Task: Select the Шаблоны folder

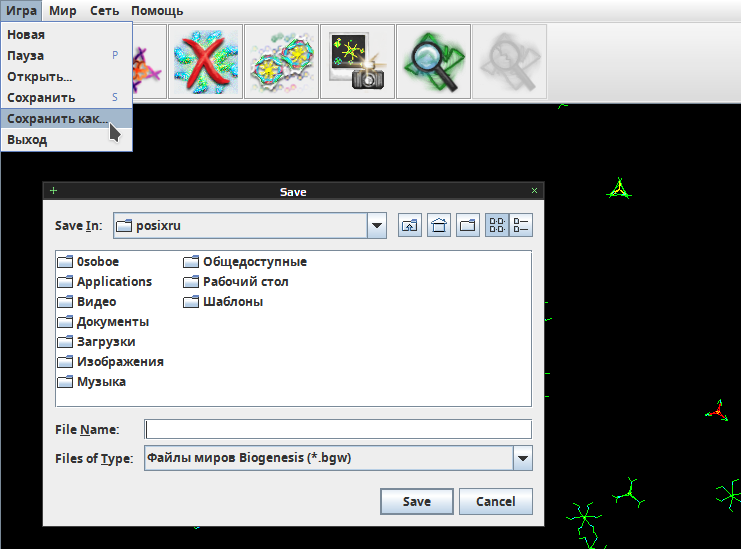Action: [223, 301]
